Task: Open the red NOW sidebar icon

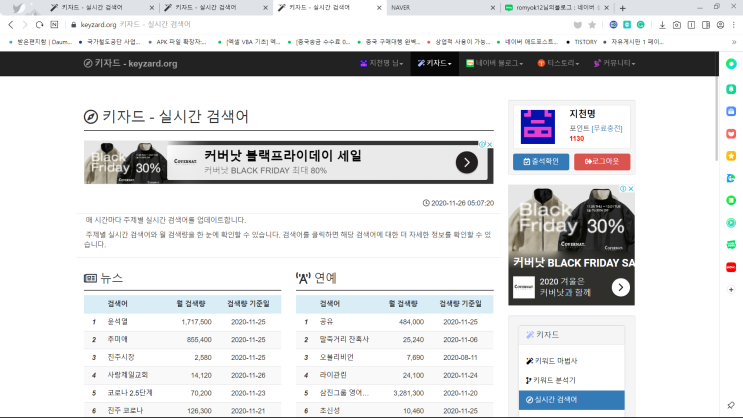Action: (731, 267)
